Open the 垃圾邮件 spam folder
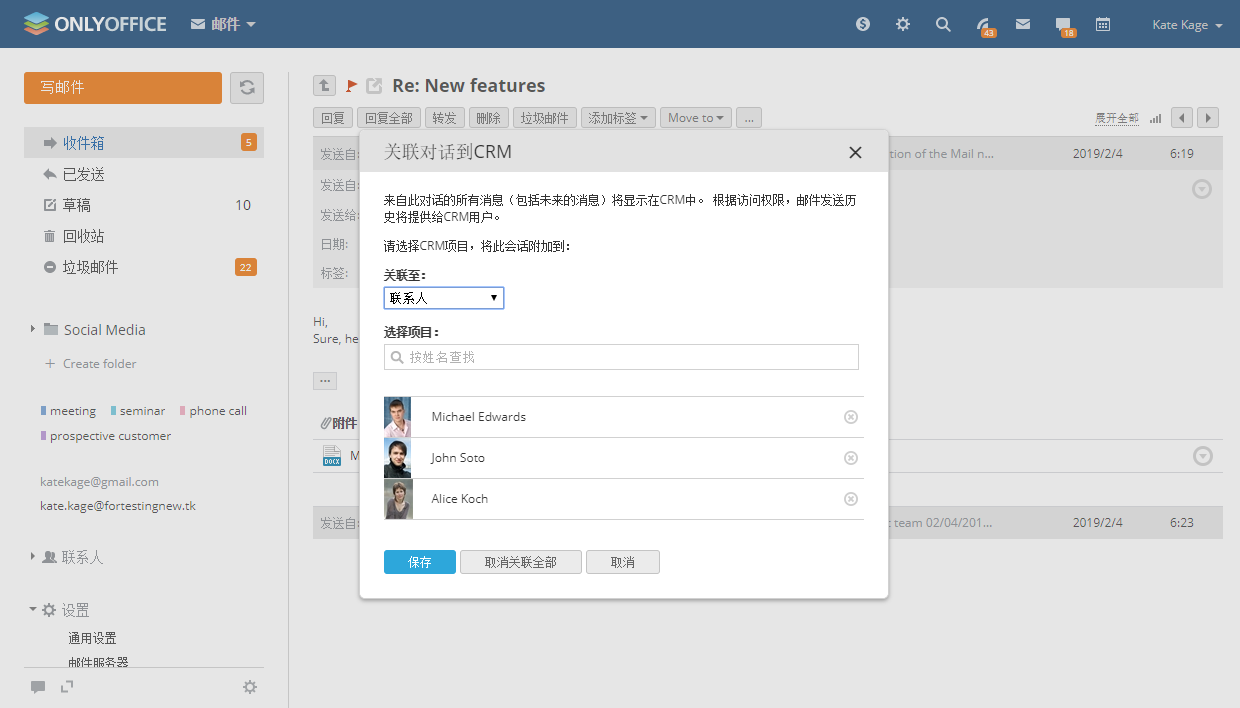 point(90,267)
